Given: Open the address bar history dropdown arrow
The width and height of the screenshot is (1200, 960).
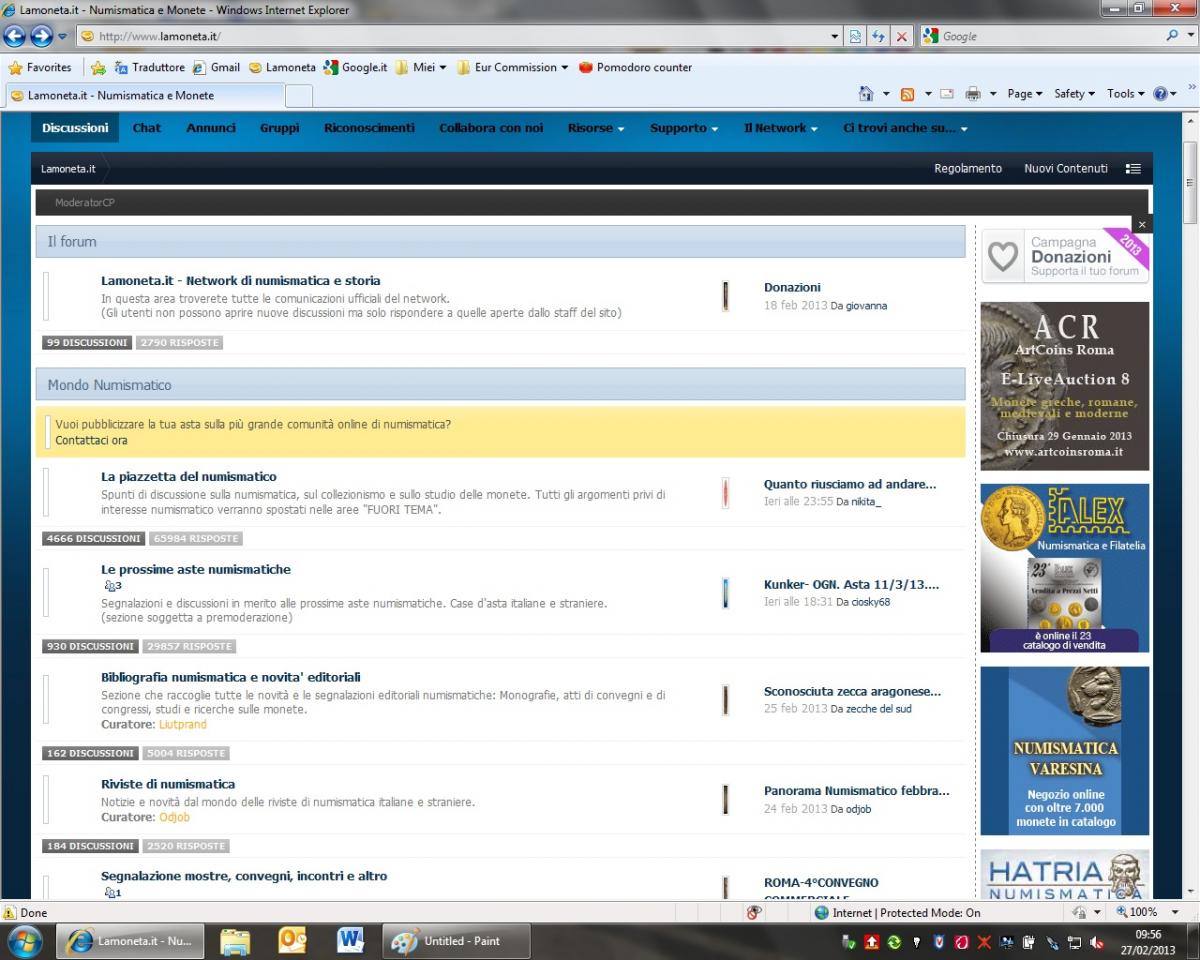Looking at the screenshot, I should pyautogui.click(x=835, y=37).
